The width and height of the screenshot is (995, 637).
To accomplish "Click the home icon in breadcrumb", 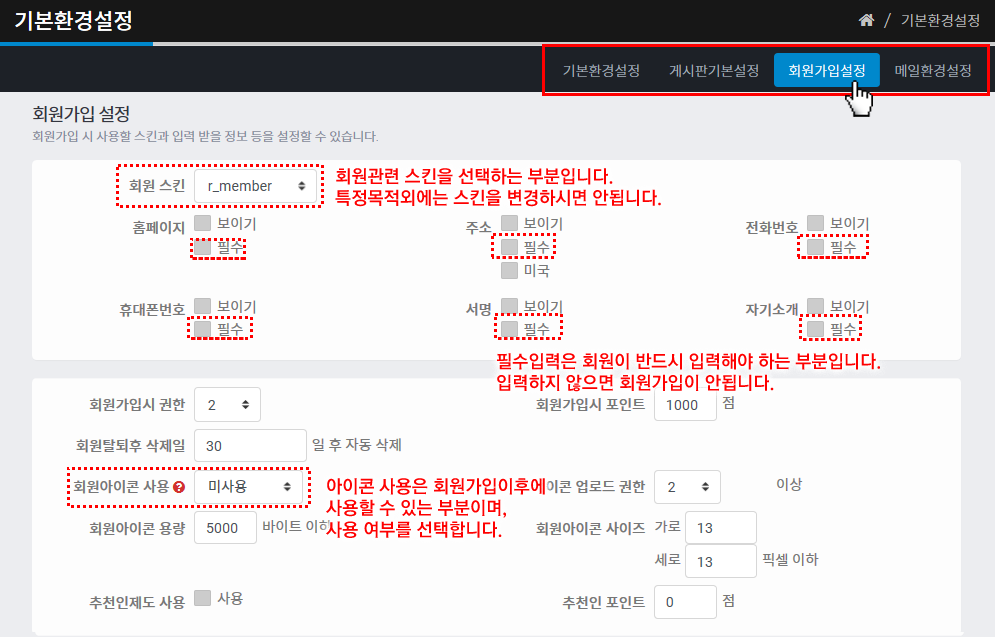I will click(867, 20).
